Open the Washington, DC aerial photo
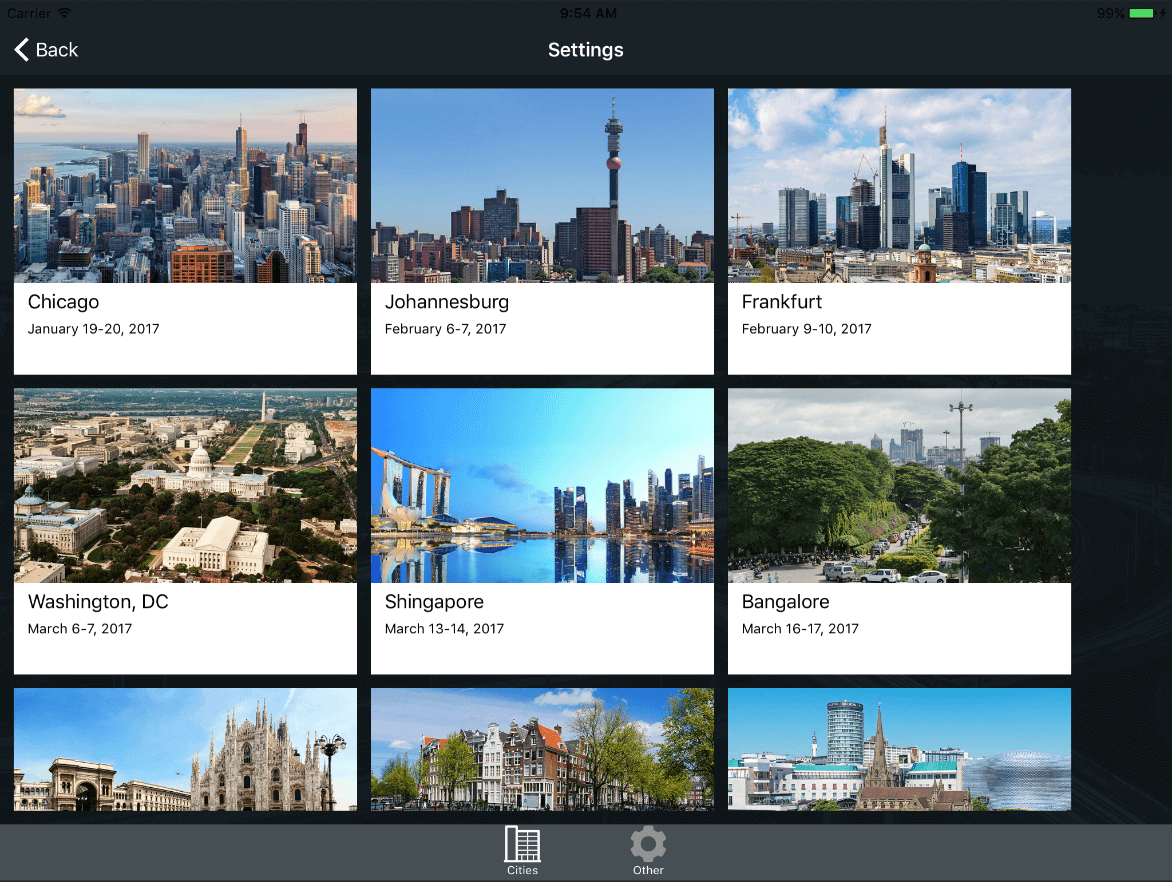This screenshot has width=1172, height=882. coord(185,485)
